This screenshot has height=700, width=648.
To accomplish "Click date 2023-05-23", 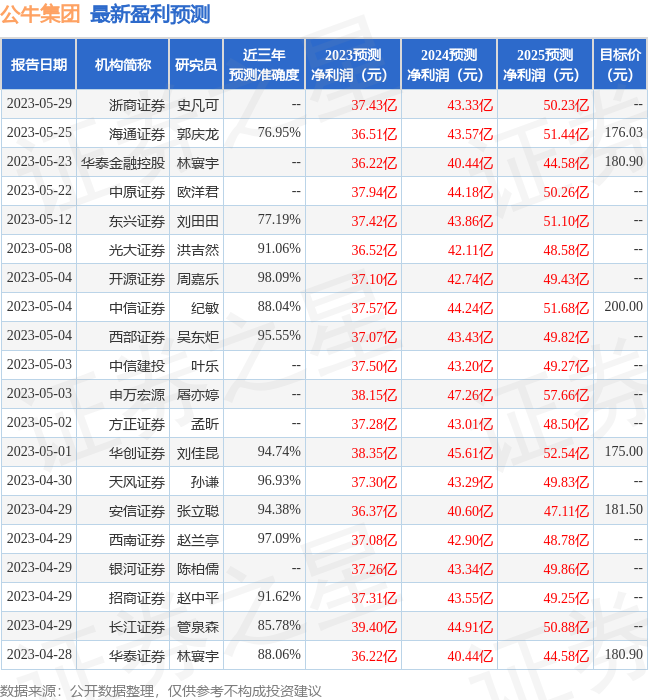I will (x=39, y=162).
